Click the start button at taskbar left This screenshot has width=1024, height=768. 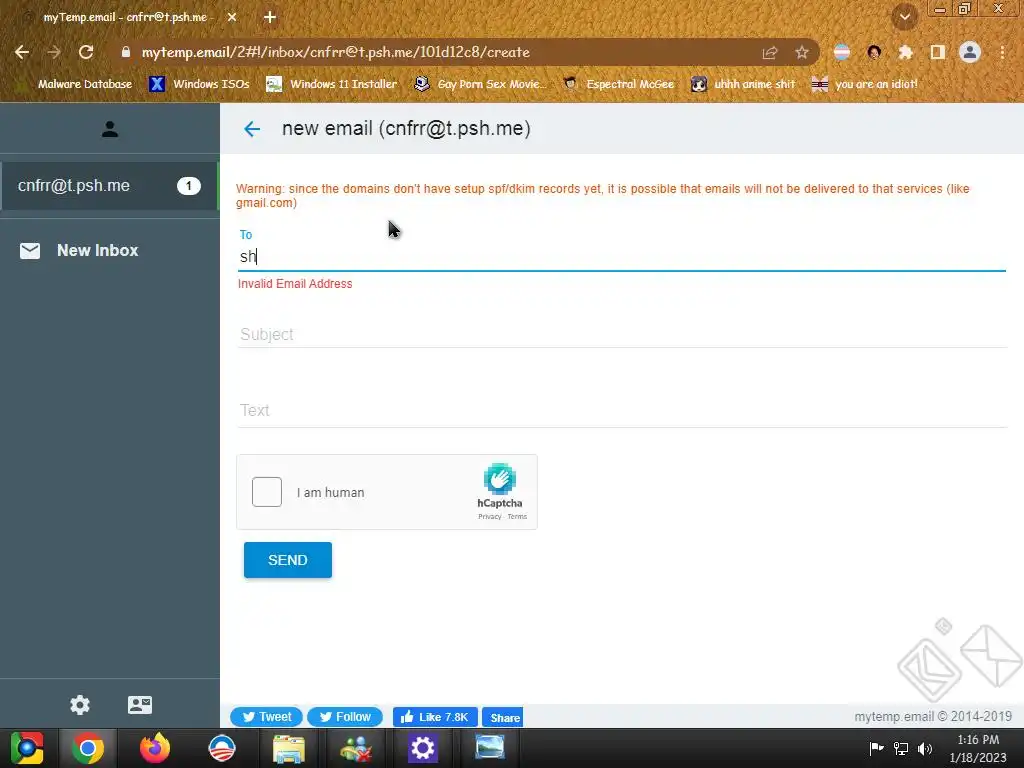click(x=26, y=748)
